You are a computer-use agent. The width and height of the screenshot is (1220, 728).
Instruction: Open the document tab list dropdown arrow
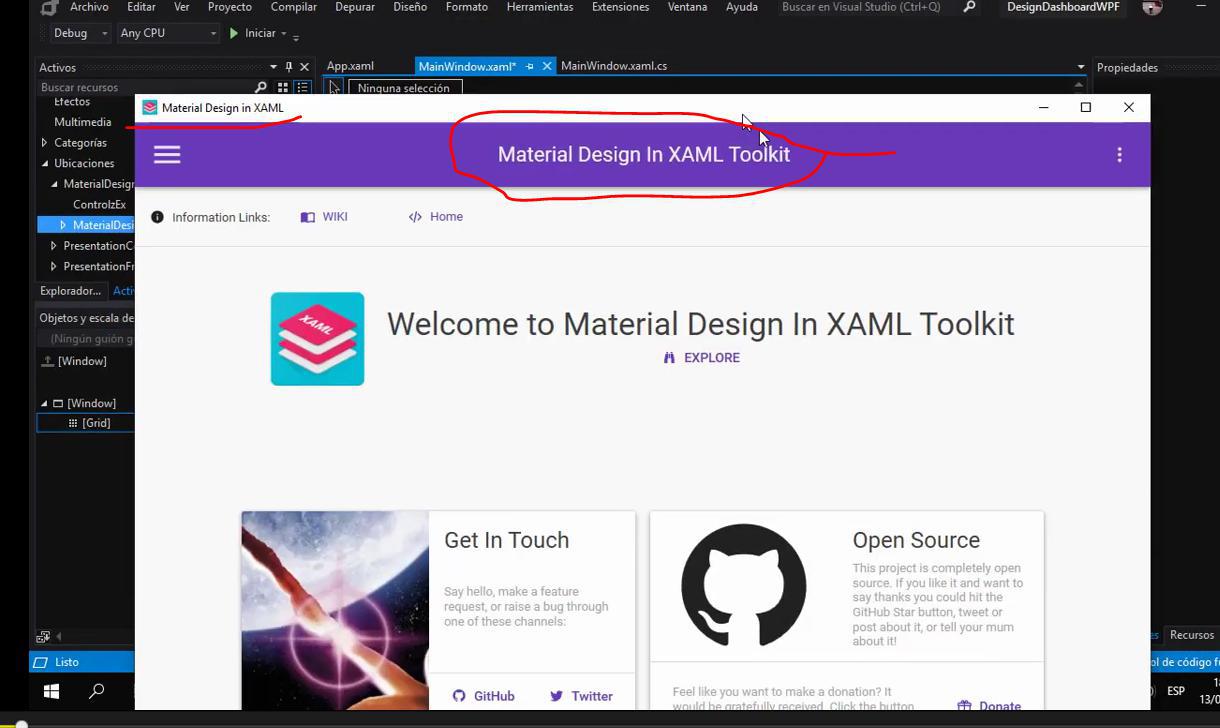pyautogui.click(x=1080, y=67)
